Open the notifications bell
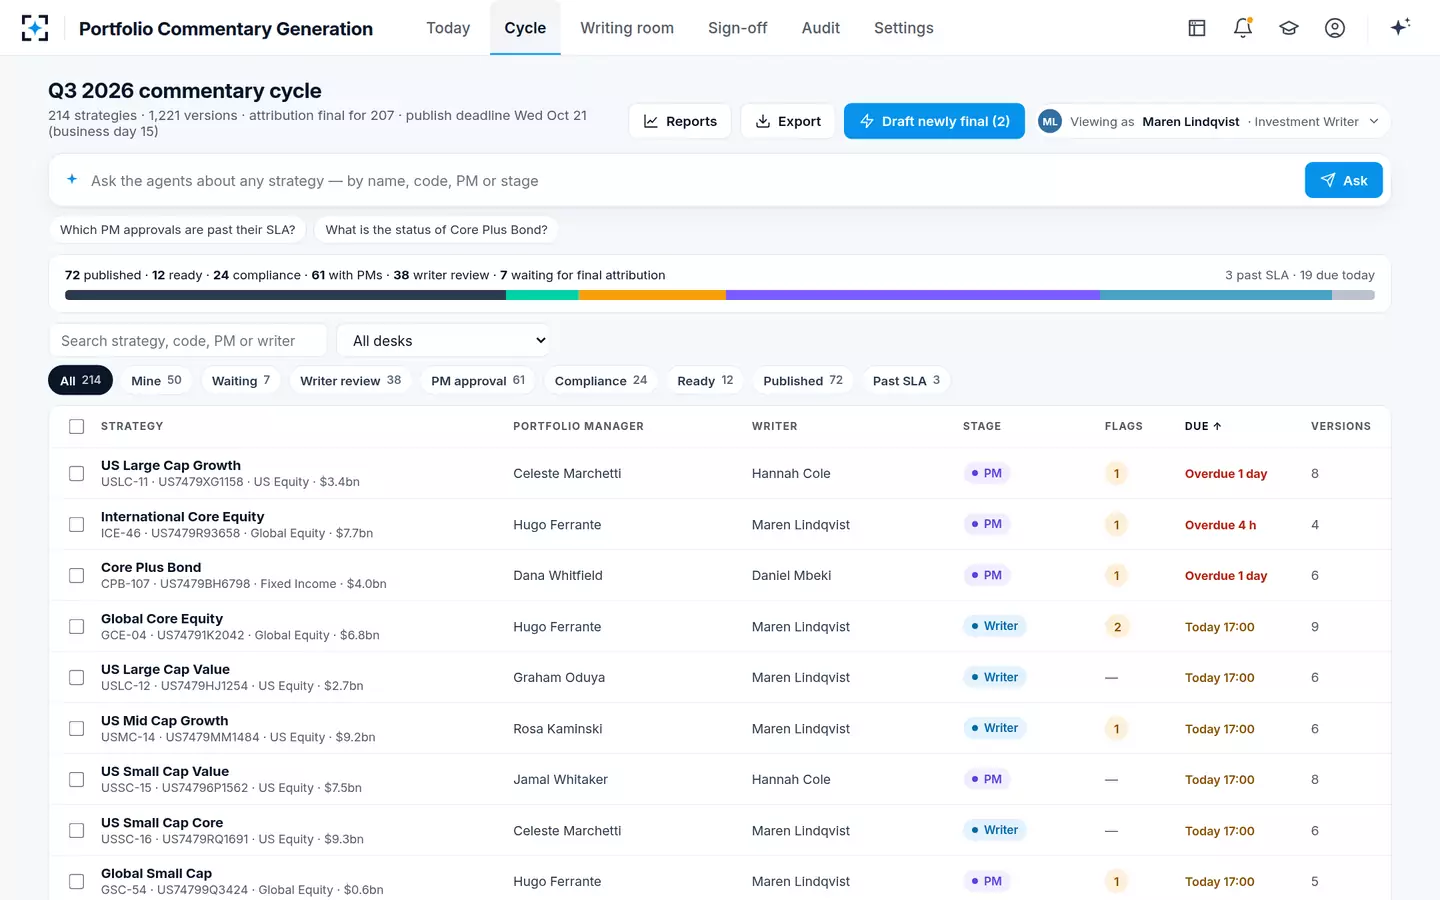 tap(1243, 28)
